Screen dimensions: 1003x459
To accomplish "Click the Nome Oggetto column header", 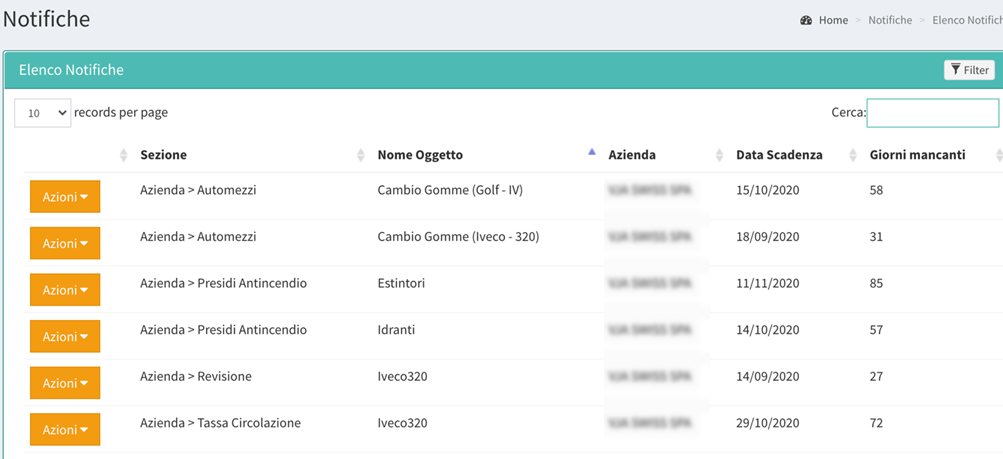I will (420, 155).
